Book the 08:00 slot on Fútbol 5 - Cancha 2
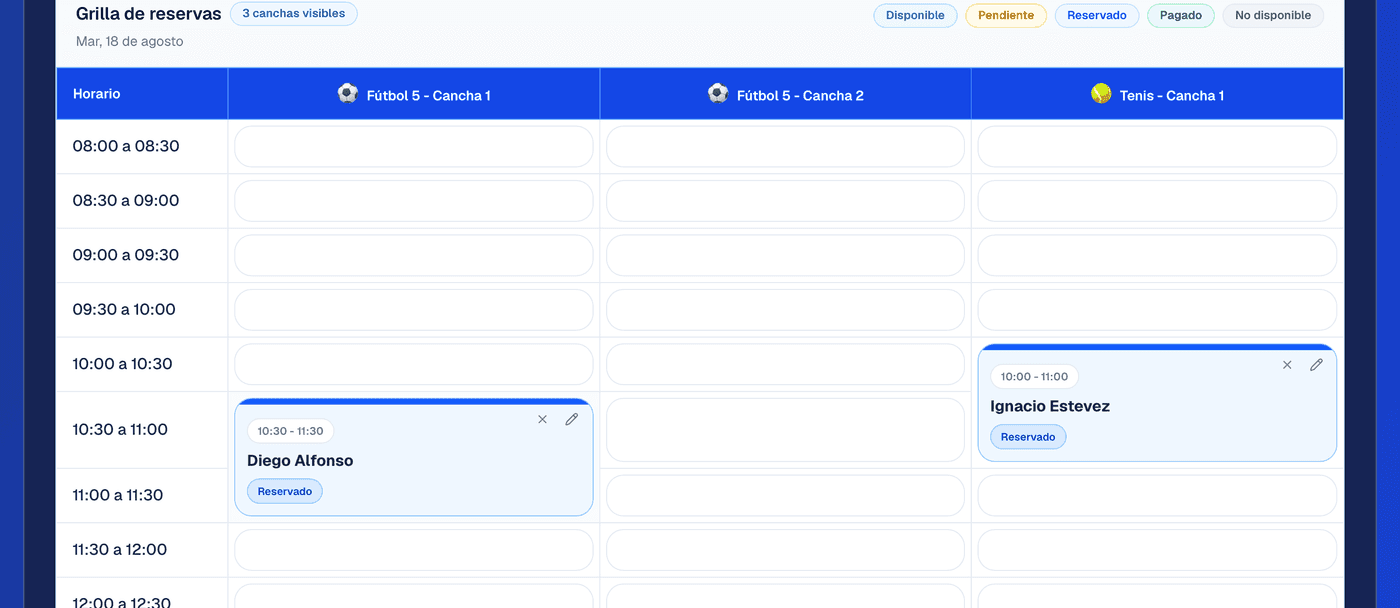The width and height of the screenshot is (1400, 608). [x=785, y=147]
